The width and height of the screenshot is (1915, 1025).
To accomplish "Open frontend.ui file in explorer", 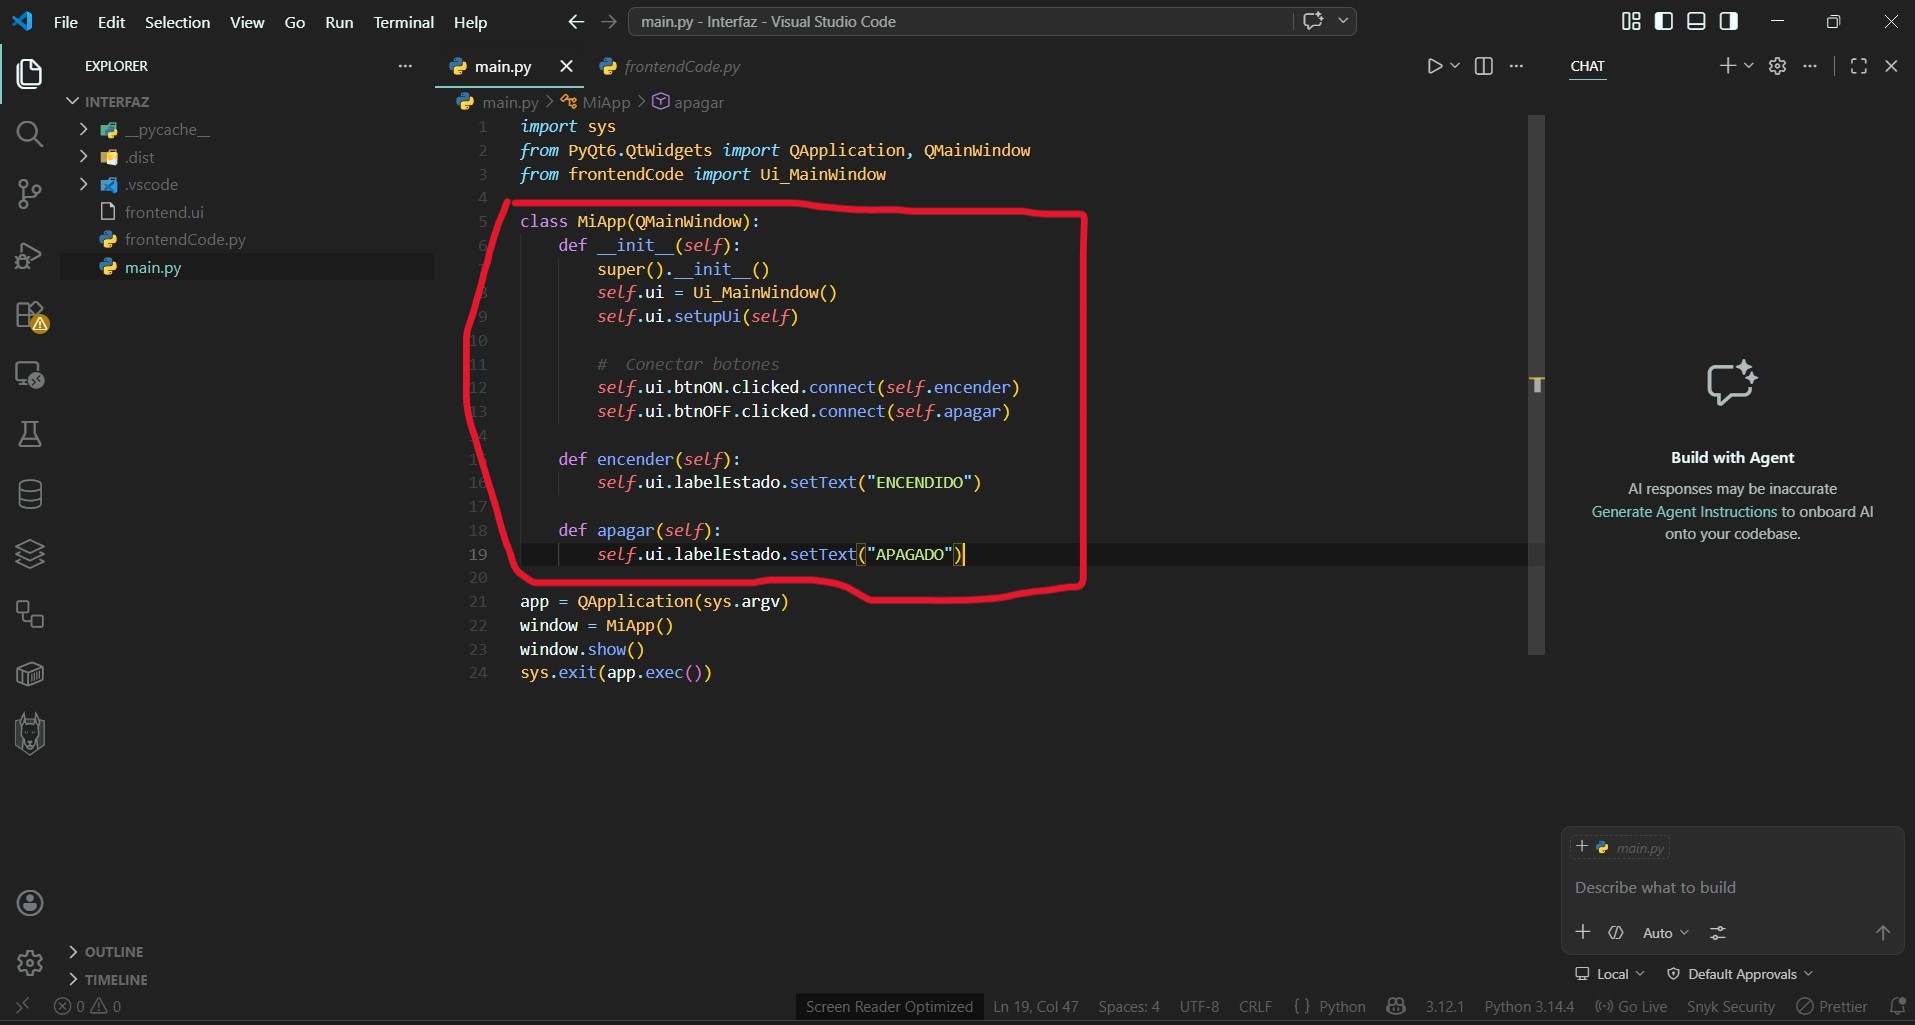I will pos(164,212).
